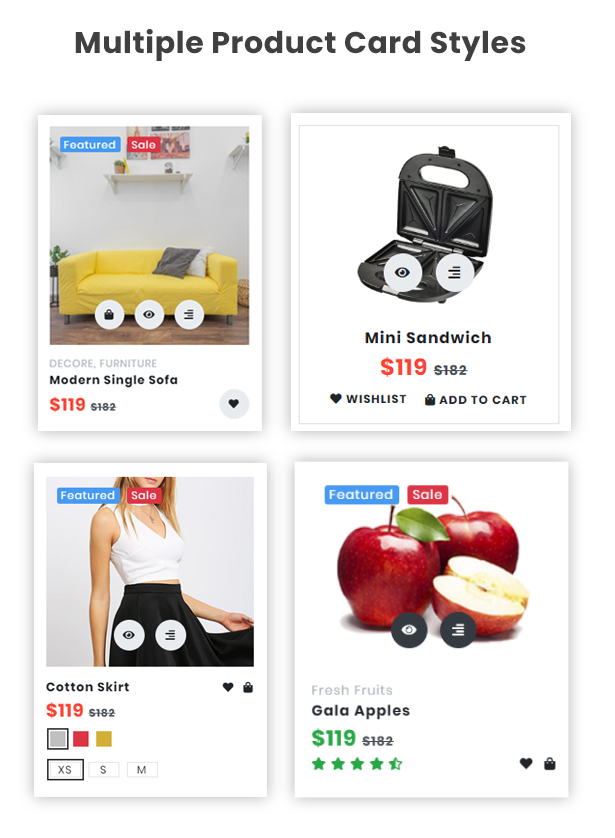Viewport: 615px width, 838px height.
Task: Select size XS for Cotton Skirt
Action: (65, 770)
